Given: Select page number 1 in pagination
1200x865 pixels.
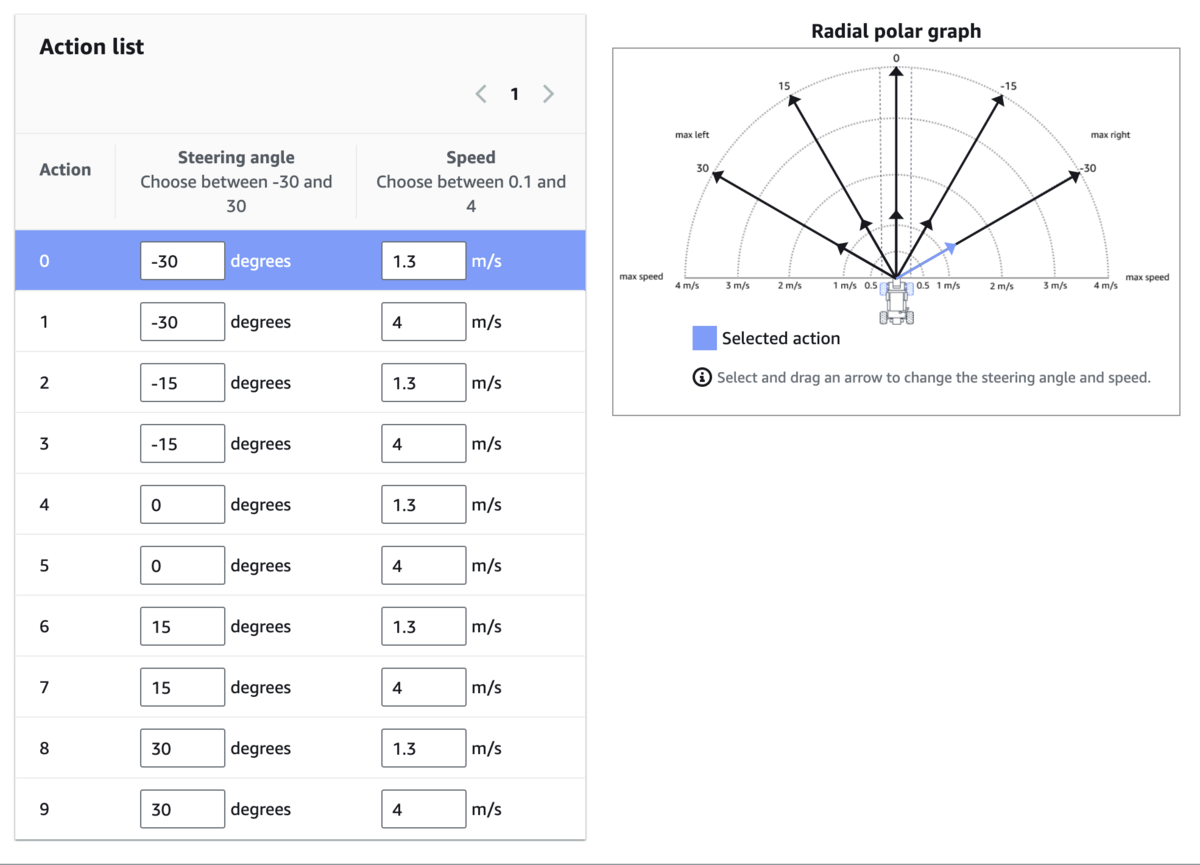Looking at the screenshot, I should click(x=514, y=94).
